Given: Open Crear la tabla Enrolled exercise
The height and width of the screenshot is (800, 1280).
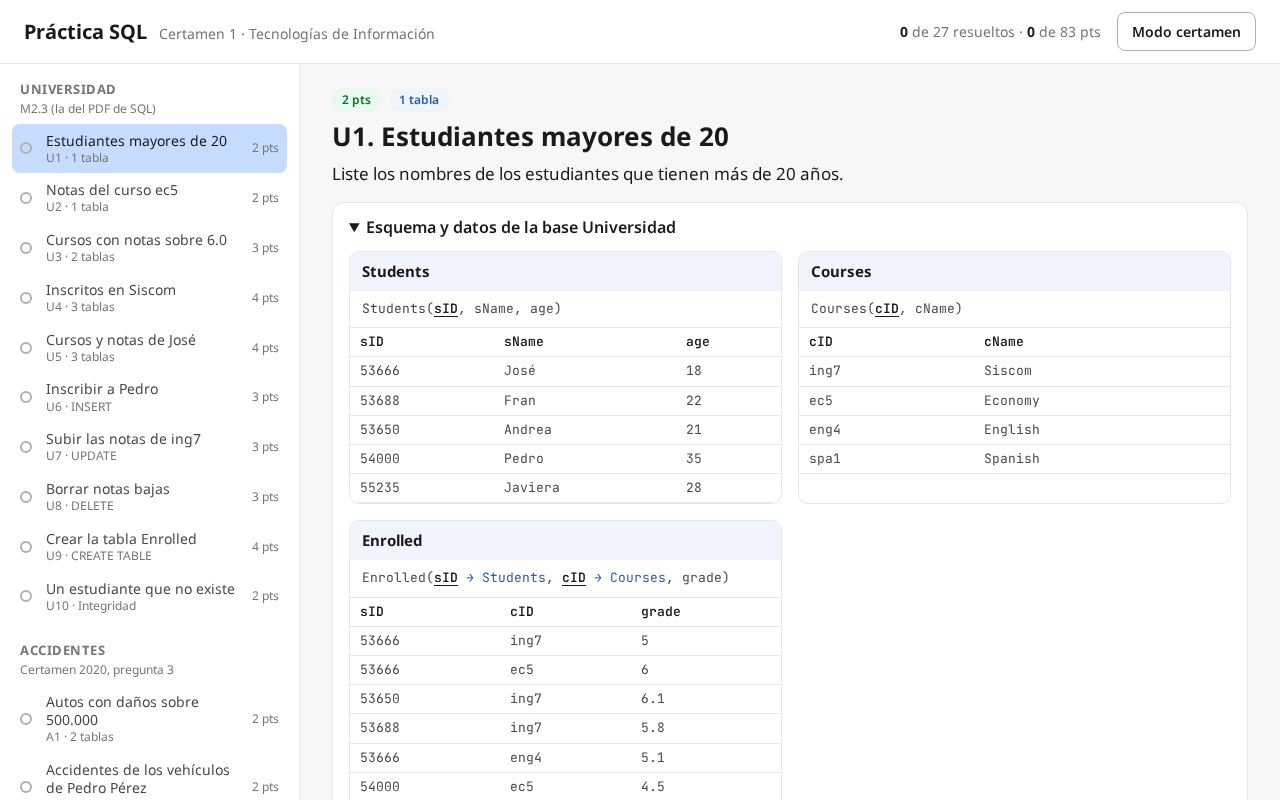Looking at the screenshot, I should click(149, 547).
